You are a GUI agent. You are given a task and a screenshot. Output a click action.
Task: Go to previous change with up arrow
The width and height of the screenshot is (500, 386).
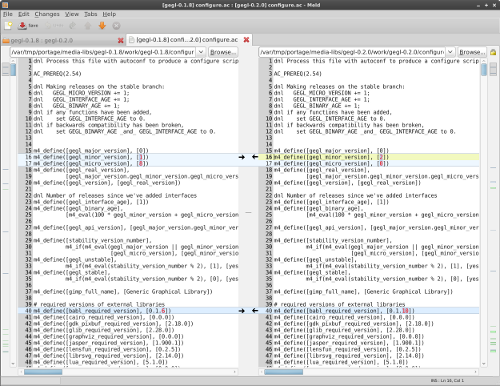click(x=88, y=26)
